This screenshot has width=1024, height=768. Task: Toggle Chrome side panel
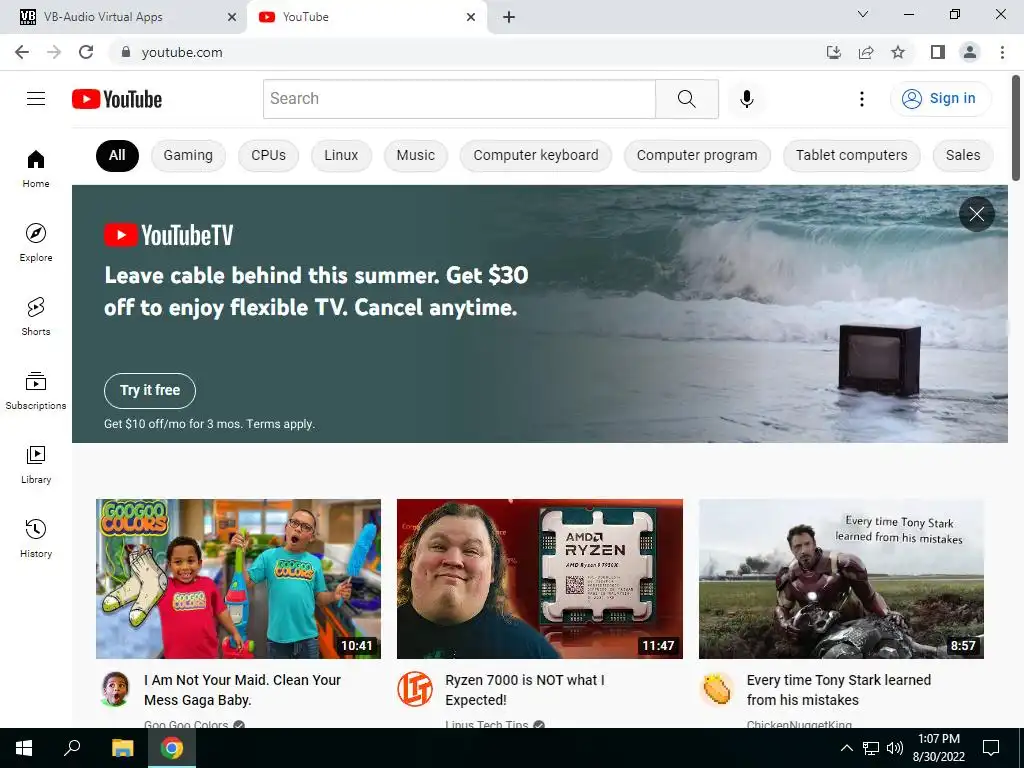click(x=938, y=52)
